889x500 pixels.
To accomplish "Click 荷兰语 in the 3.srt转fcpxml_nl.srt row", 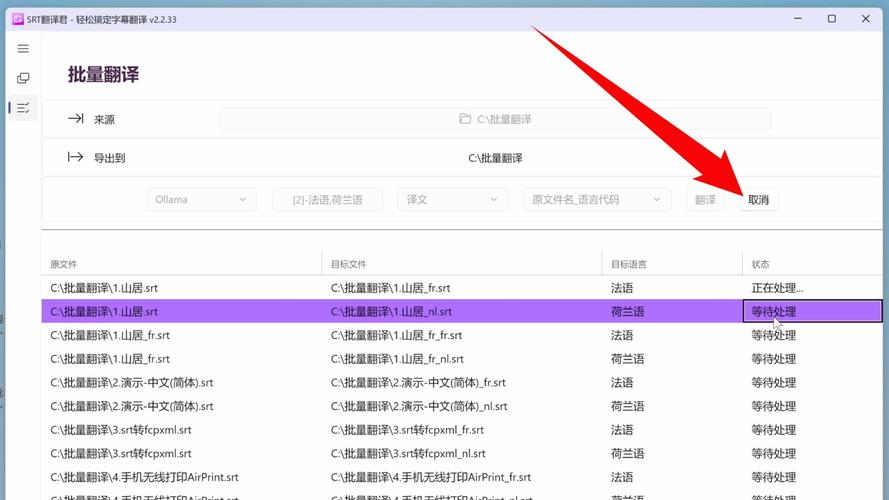I will [x=628, y=454].
